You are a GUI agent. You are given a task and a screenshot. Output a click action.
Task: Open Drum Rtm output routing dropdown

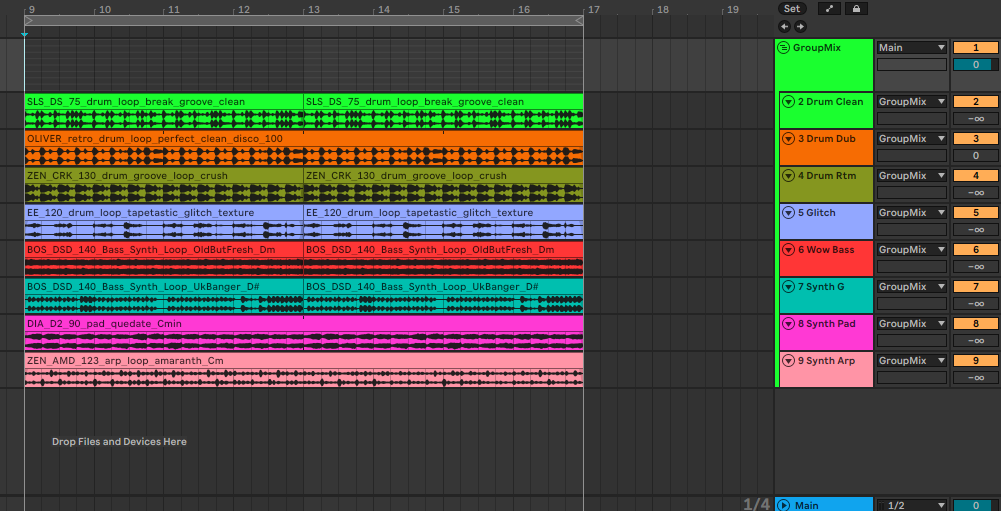tap(912, 176)
